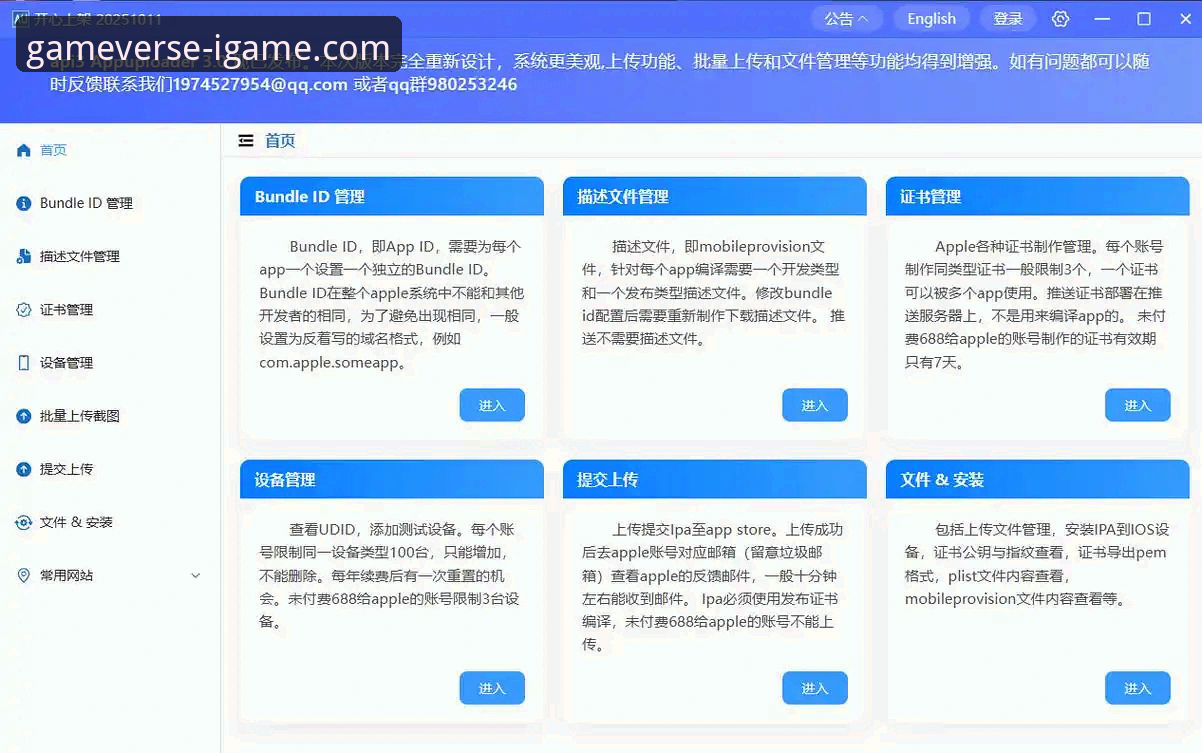Click the 批量上传截图 upload icon
Image resolution: width=1202 pixels, height=753 pixels.
[24, 416]
